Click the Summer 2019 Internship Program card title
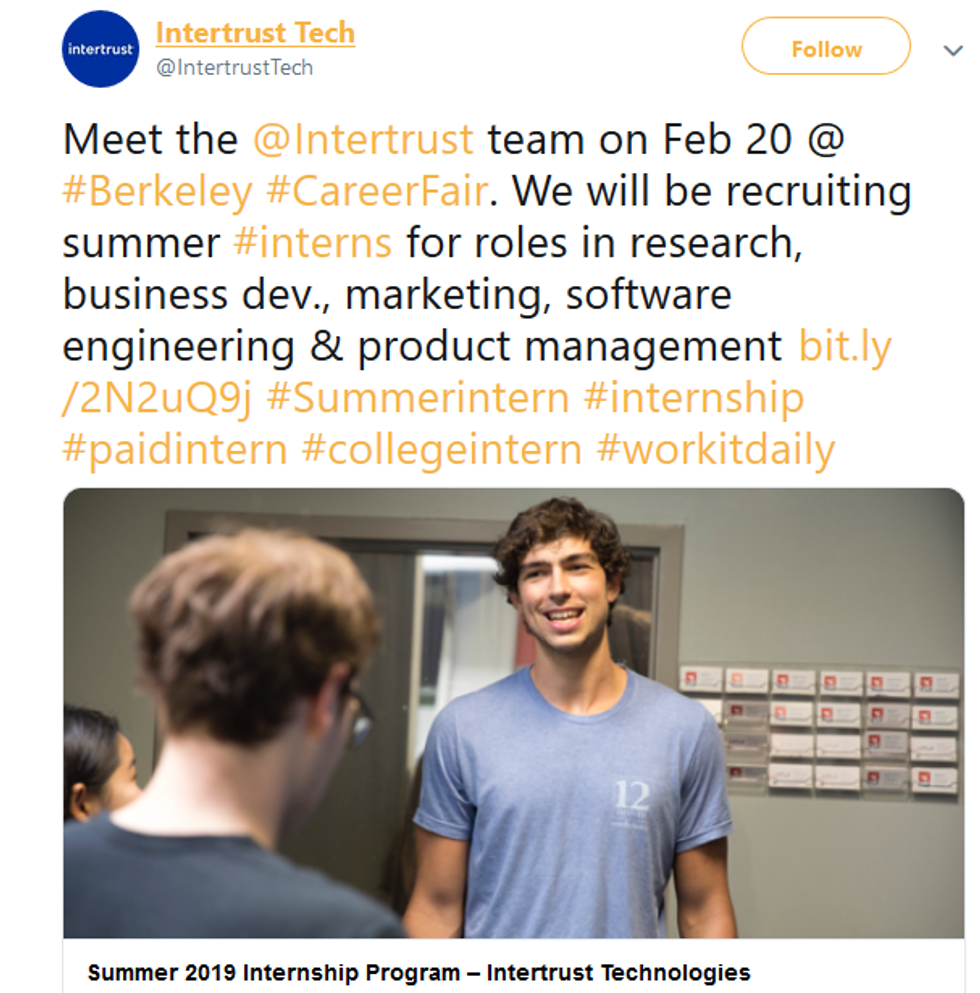Viewport: 980px width, 993px height. 419,972
